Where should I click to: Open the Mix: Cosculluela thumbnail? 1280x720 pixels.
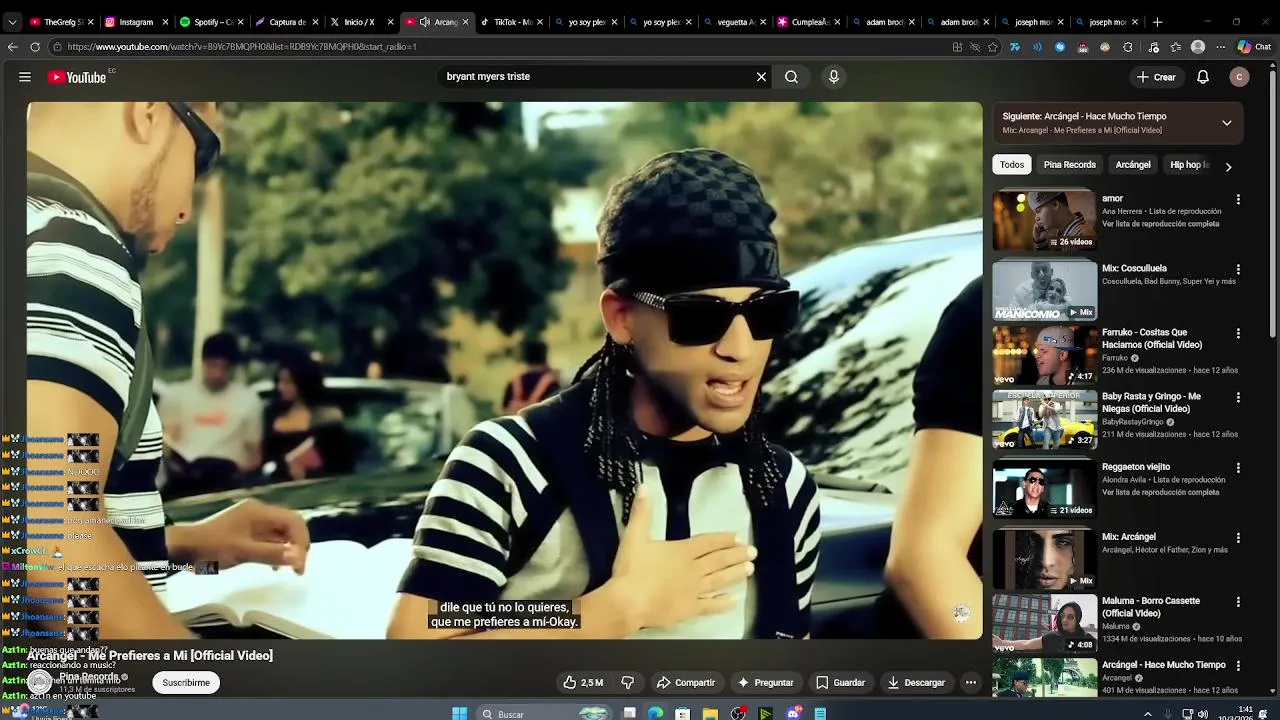coord(1044,290)
